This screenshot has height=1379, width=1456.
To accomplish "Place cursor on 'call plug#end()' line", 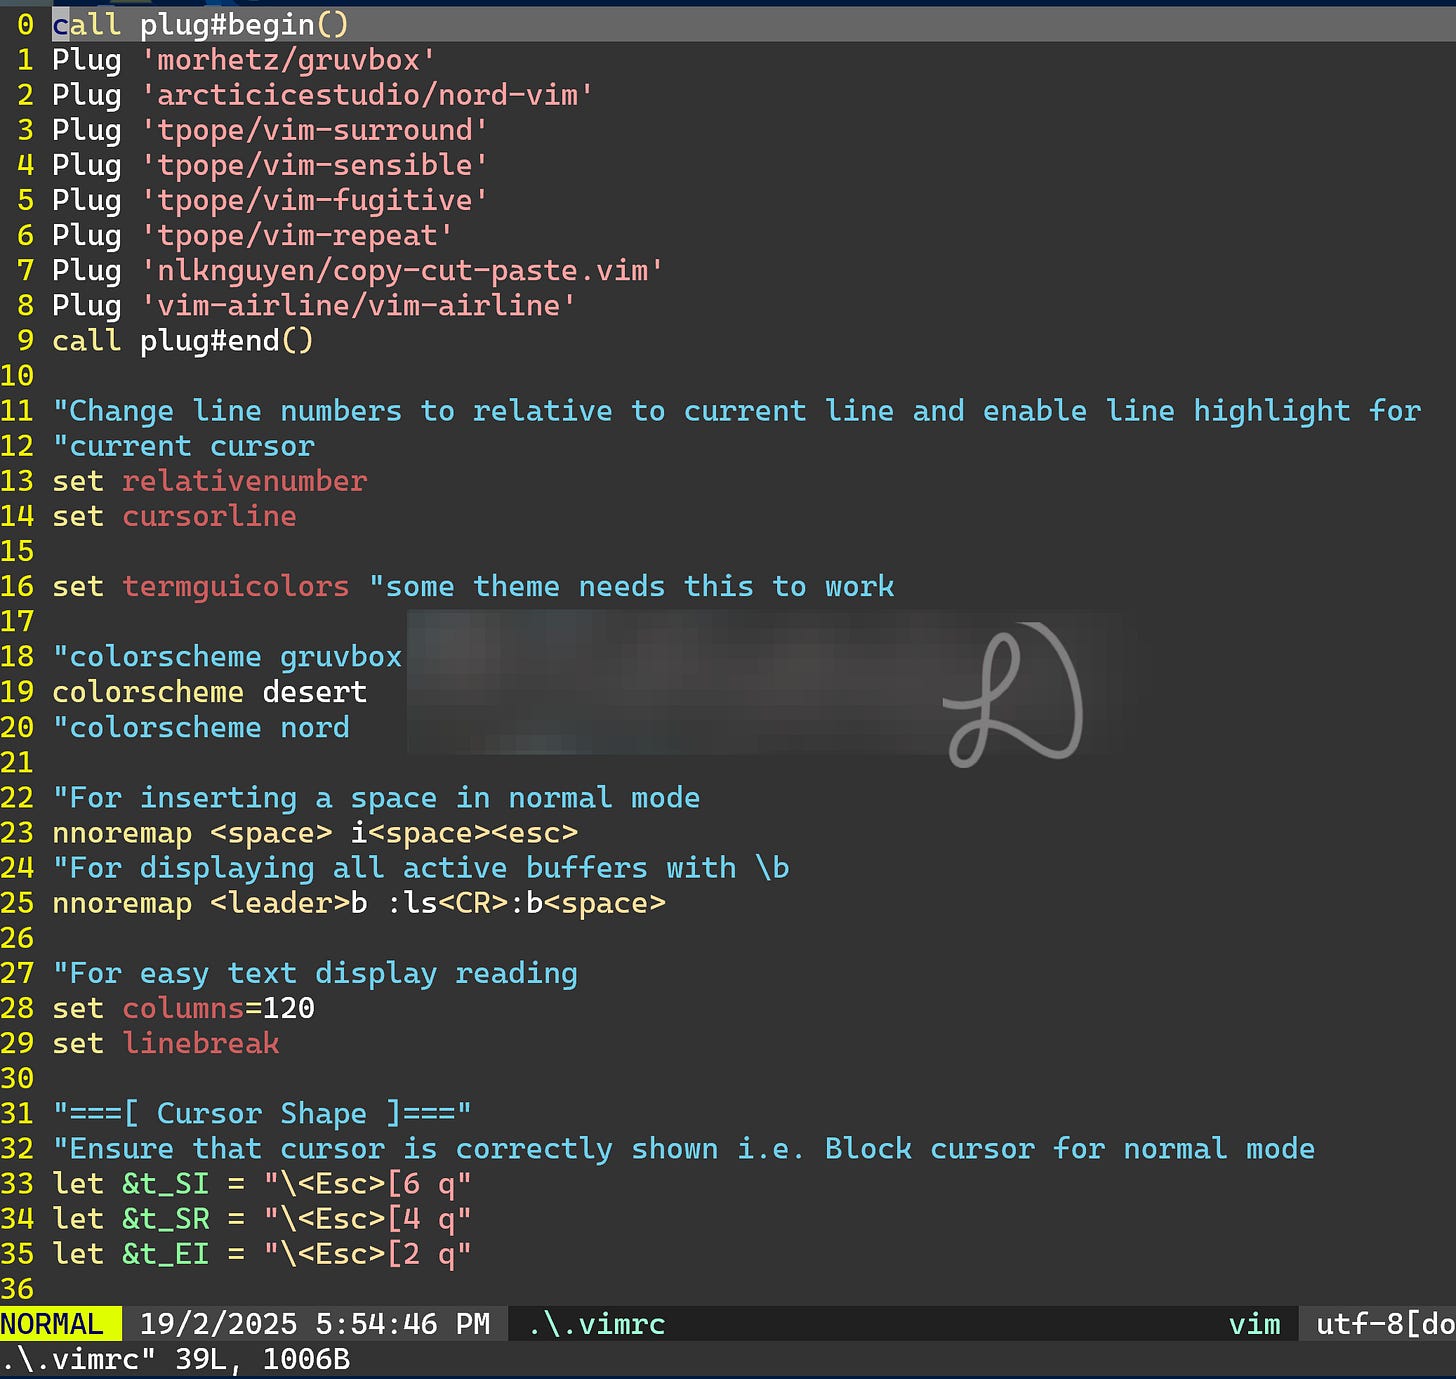I will [183, 341].
